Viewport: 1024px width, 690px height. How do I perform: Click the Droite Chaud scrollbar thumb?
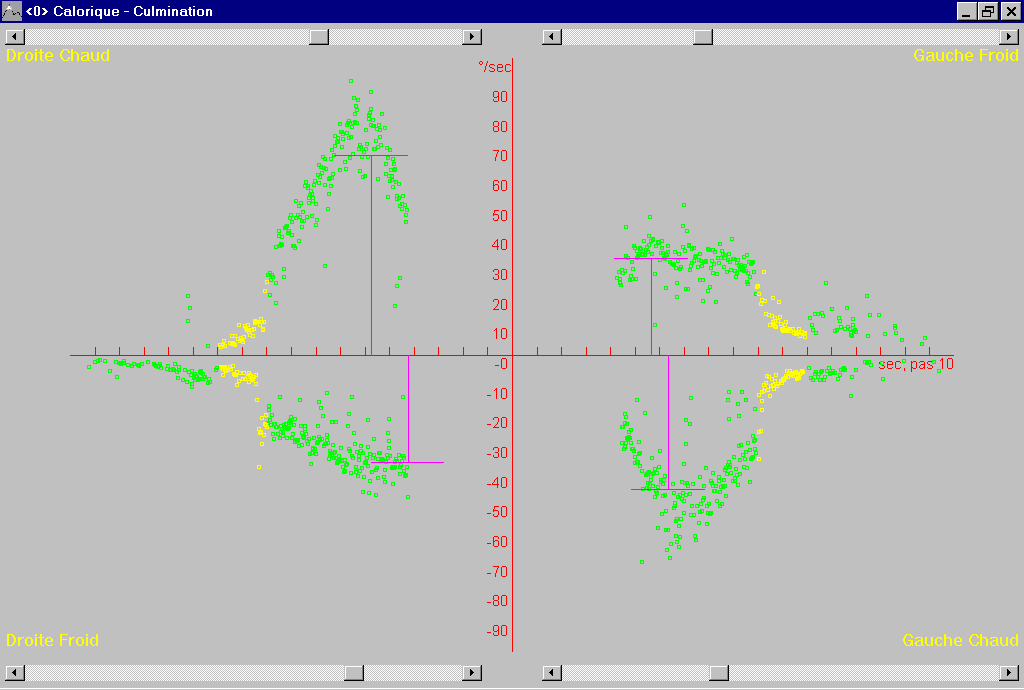pos(319,37)
